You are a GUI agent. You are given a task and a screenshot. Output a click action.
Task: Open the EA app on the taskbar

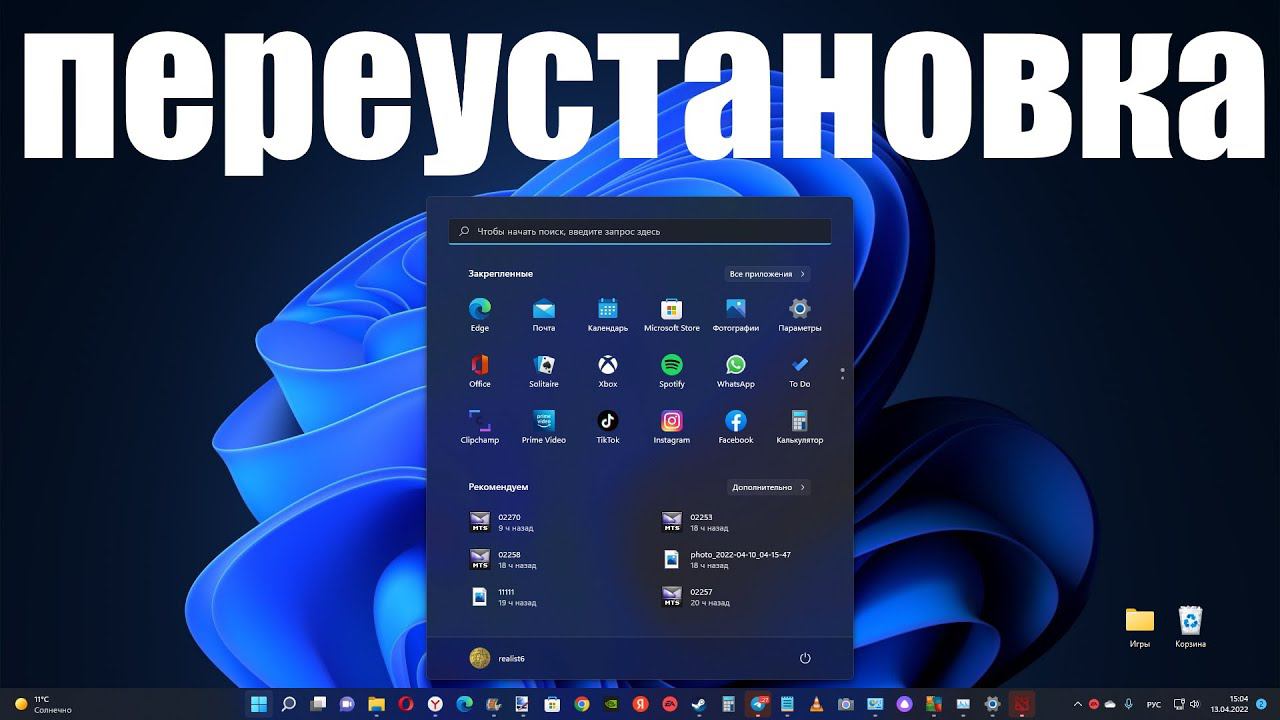pyautogui.click(x=670, y=704)
